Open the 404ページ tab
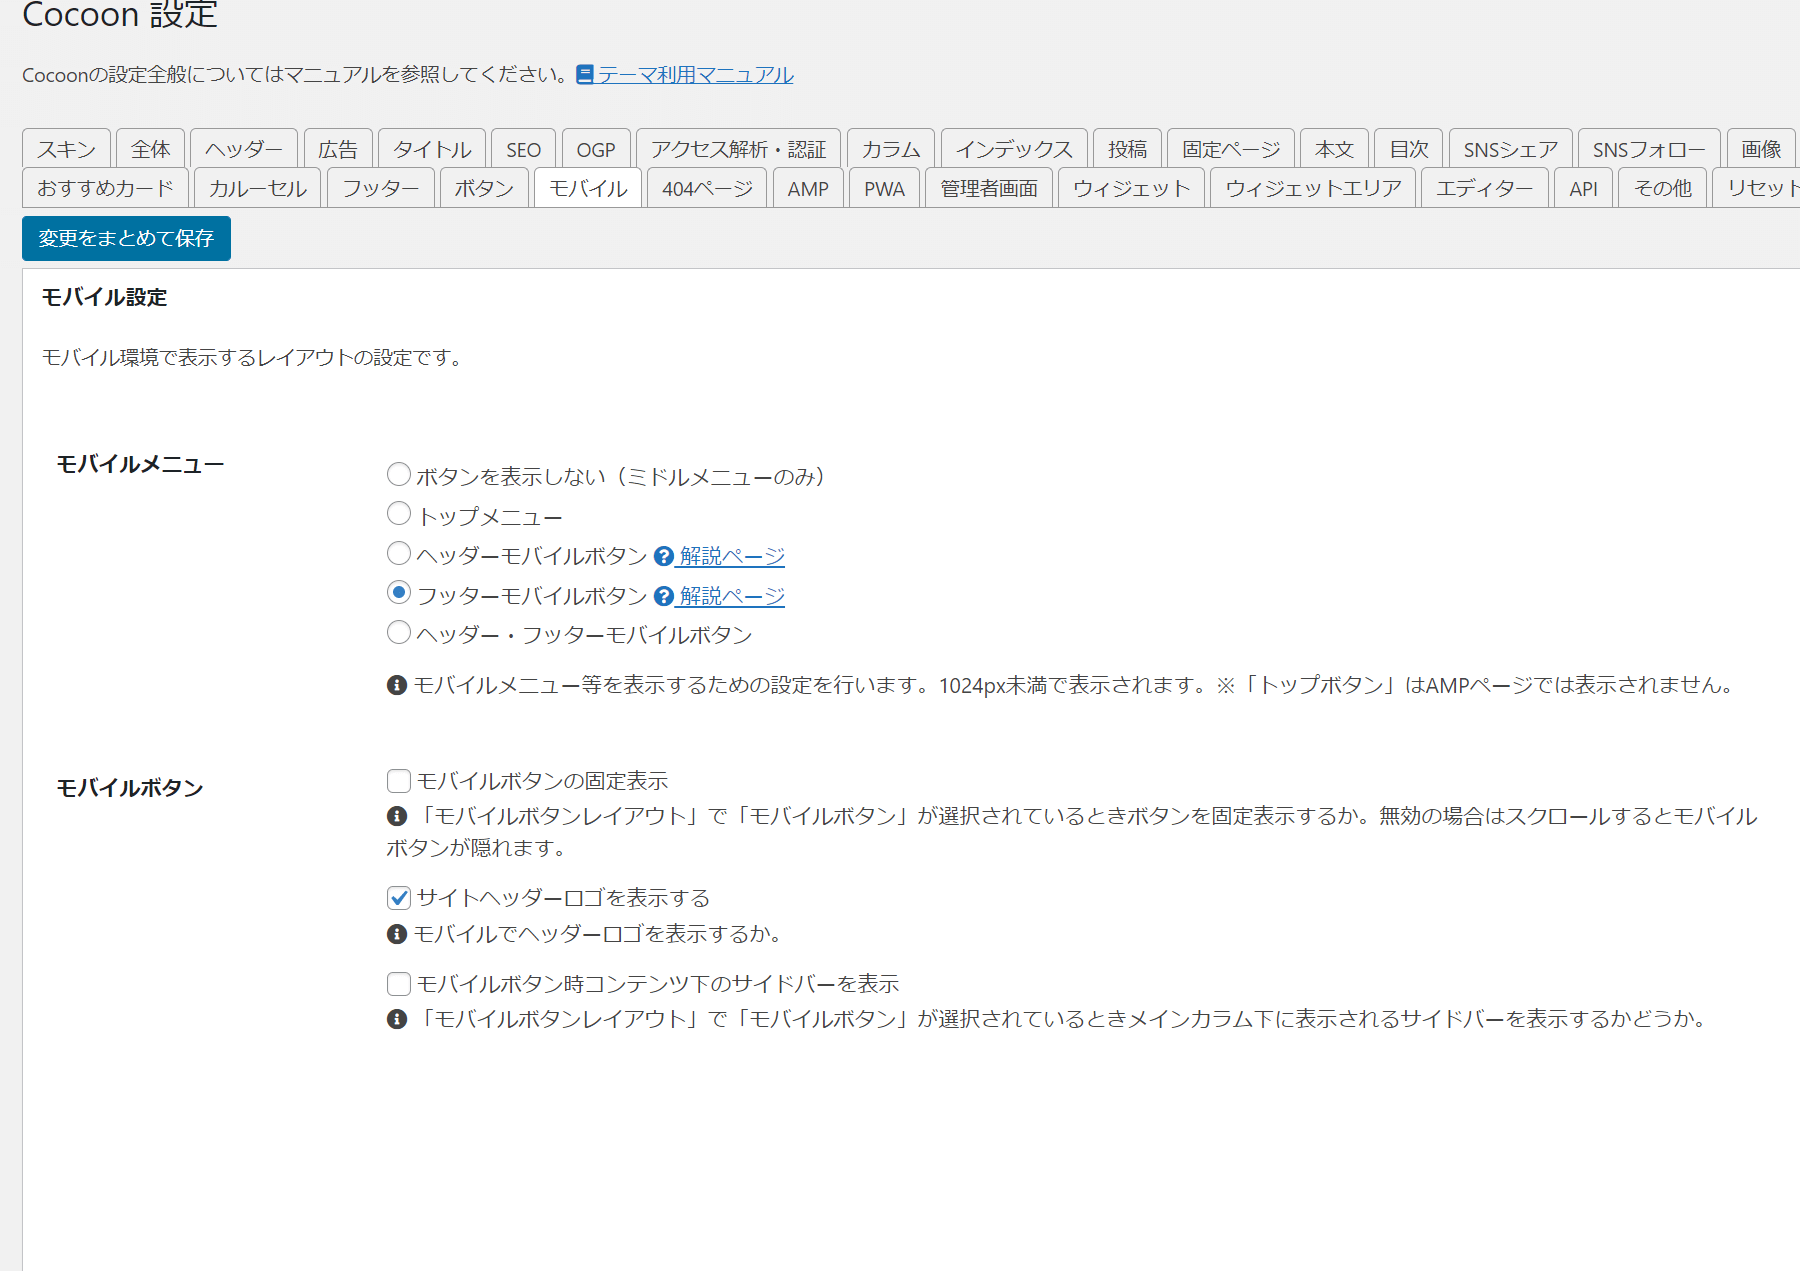This screenshot has width=1800, height=1271. point(707,188)
